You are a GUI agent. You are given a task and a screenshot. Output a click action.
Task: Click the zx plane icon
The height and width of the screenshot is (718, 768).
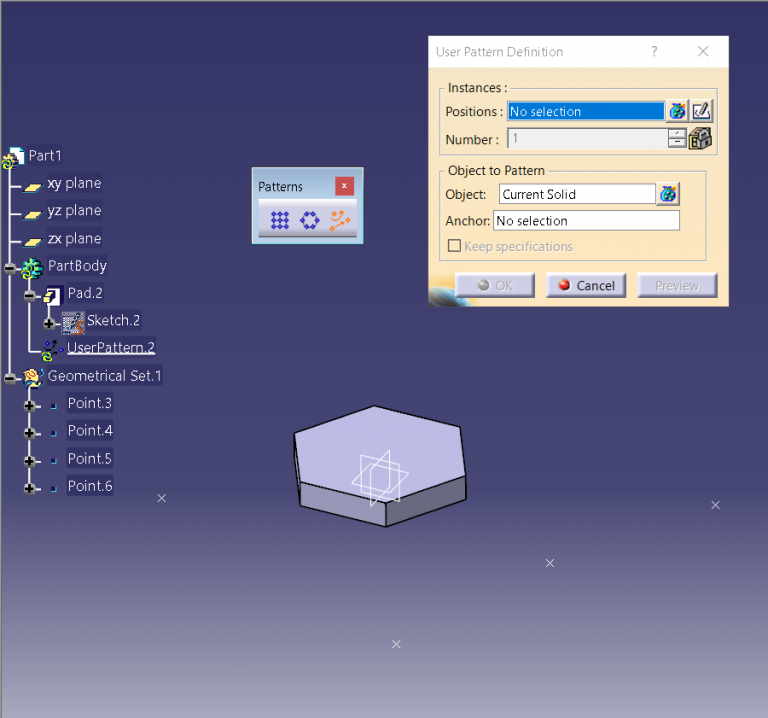coord(32,242)
